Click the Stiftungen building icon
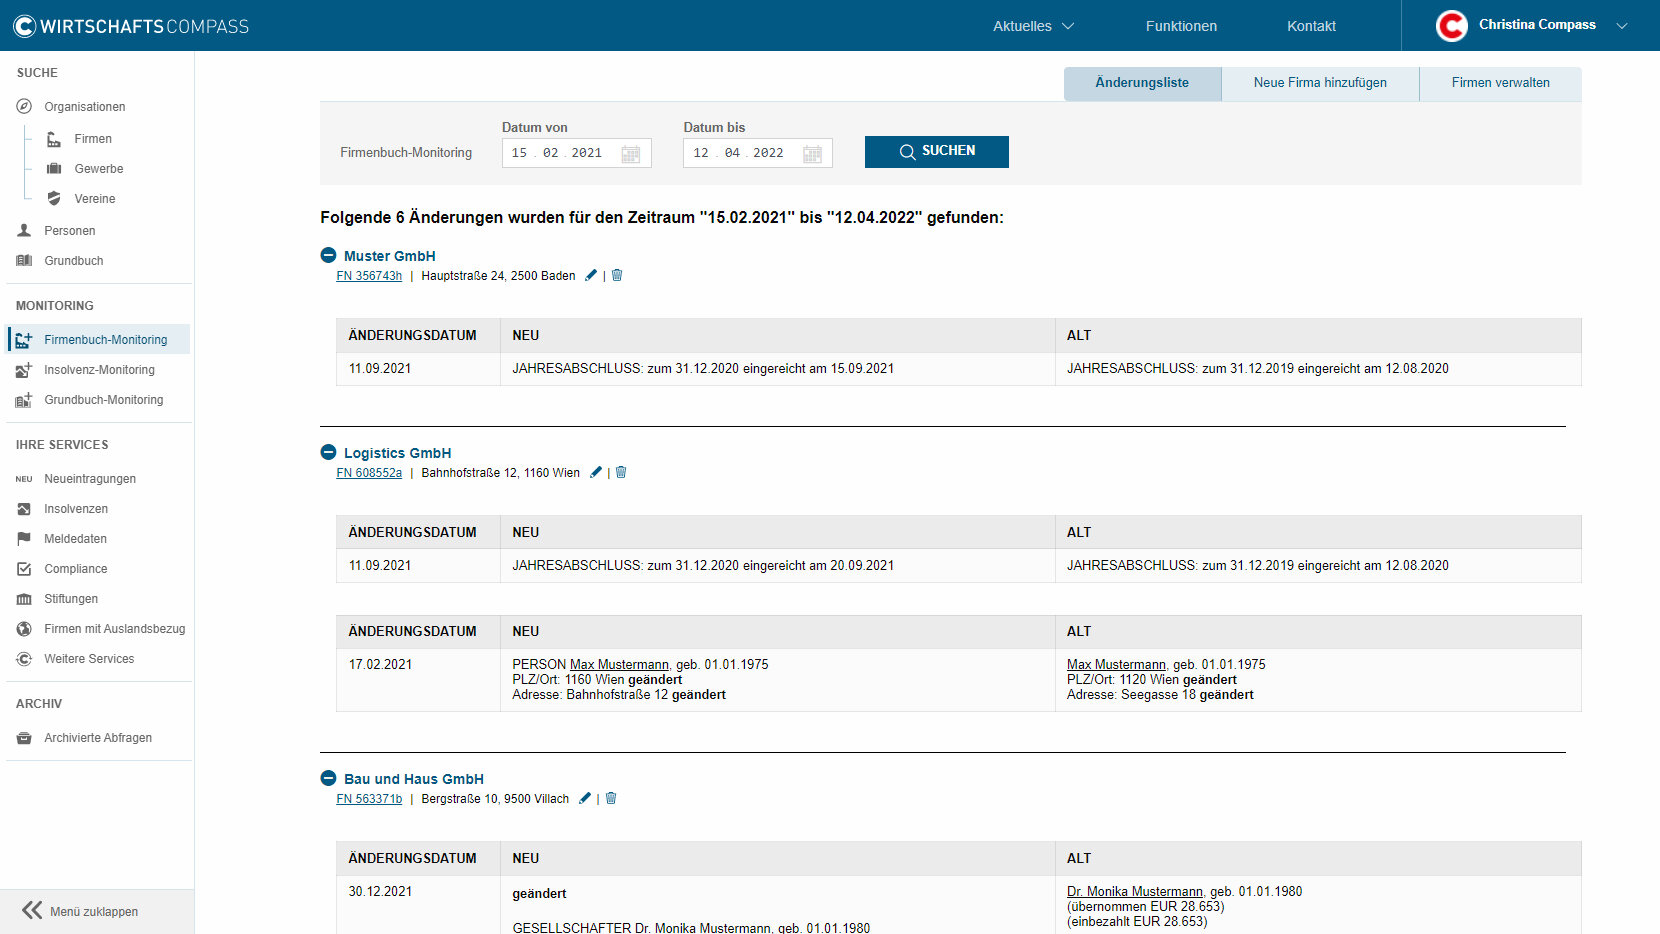The width and height of the screenshot is (1660, 934). (x=24, y=599)
